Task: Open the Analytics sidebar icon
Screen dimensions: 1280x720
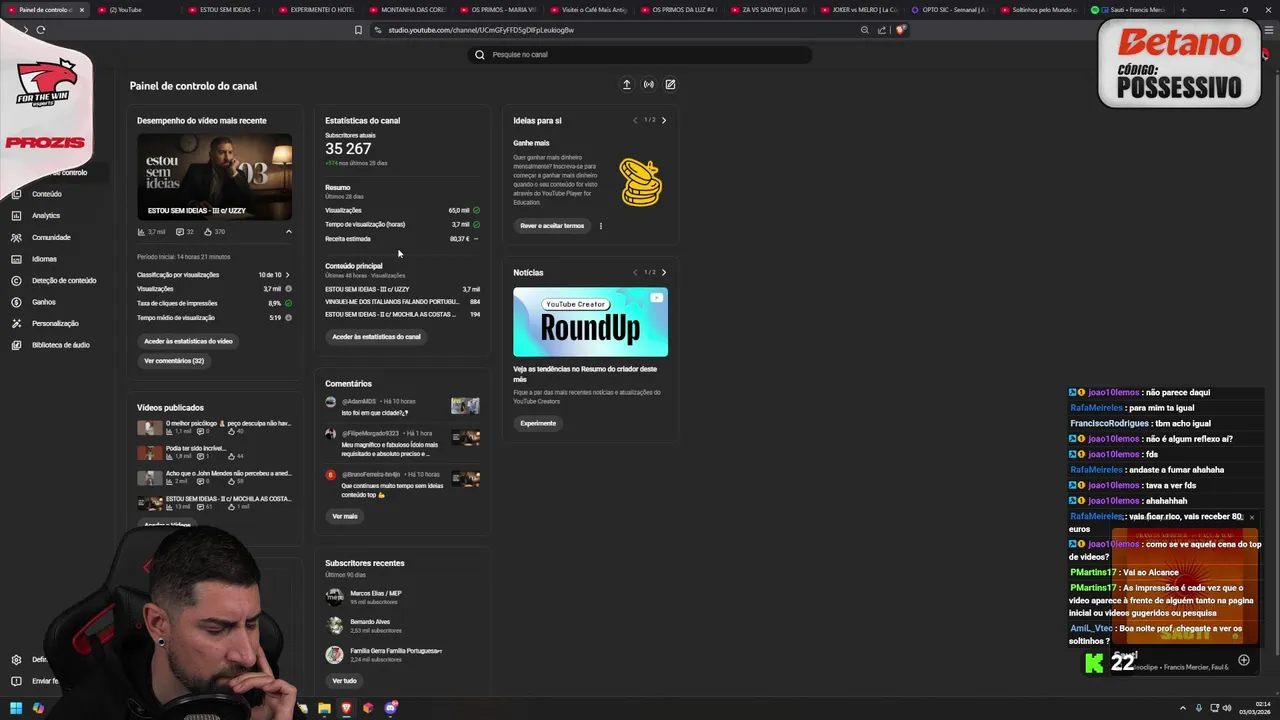Action: click(x=16, y=215)
